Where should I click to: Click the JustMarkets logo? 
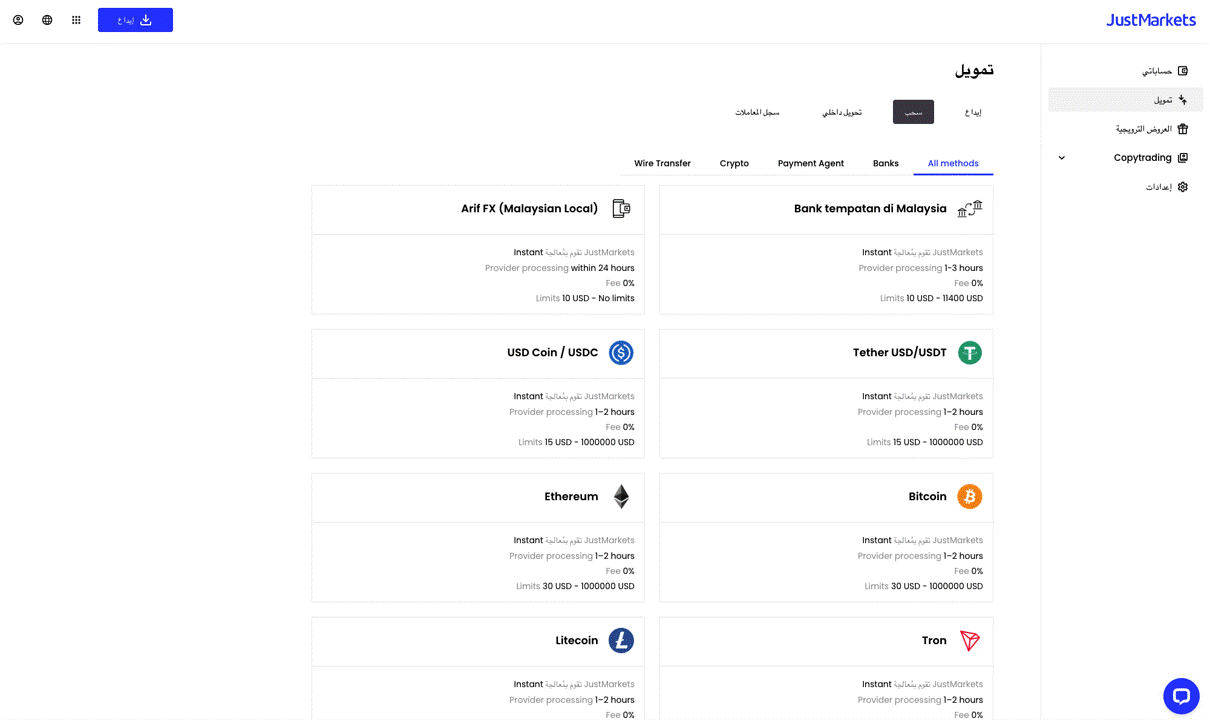(1150, 20)
